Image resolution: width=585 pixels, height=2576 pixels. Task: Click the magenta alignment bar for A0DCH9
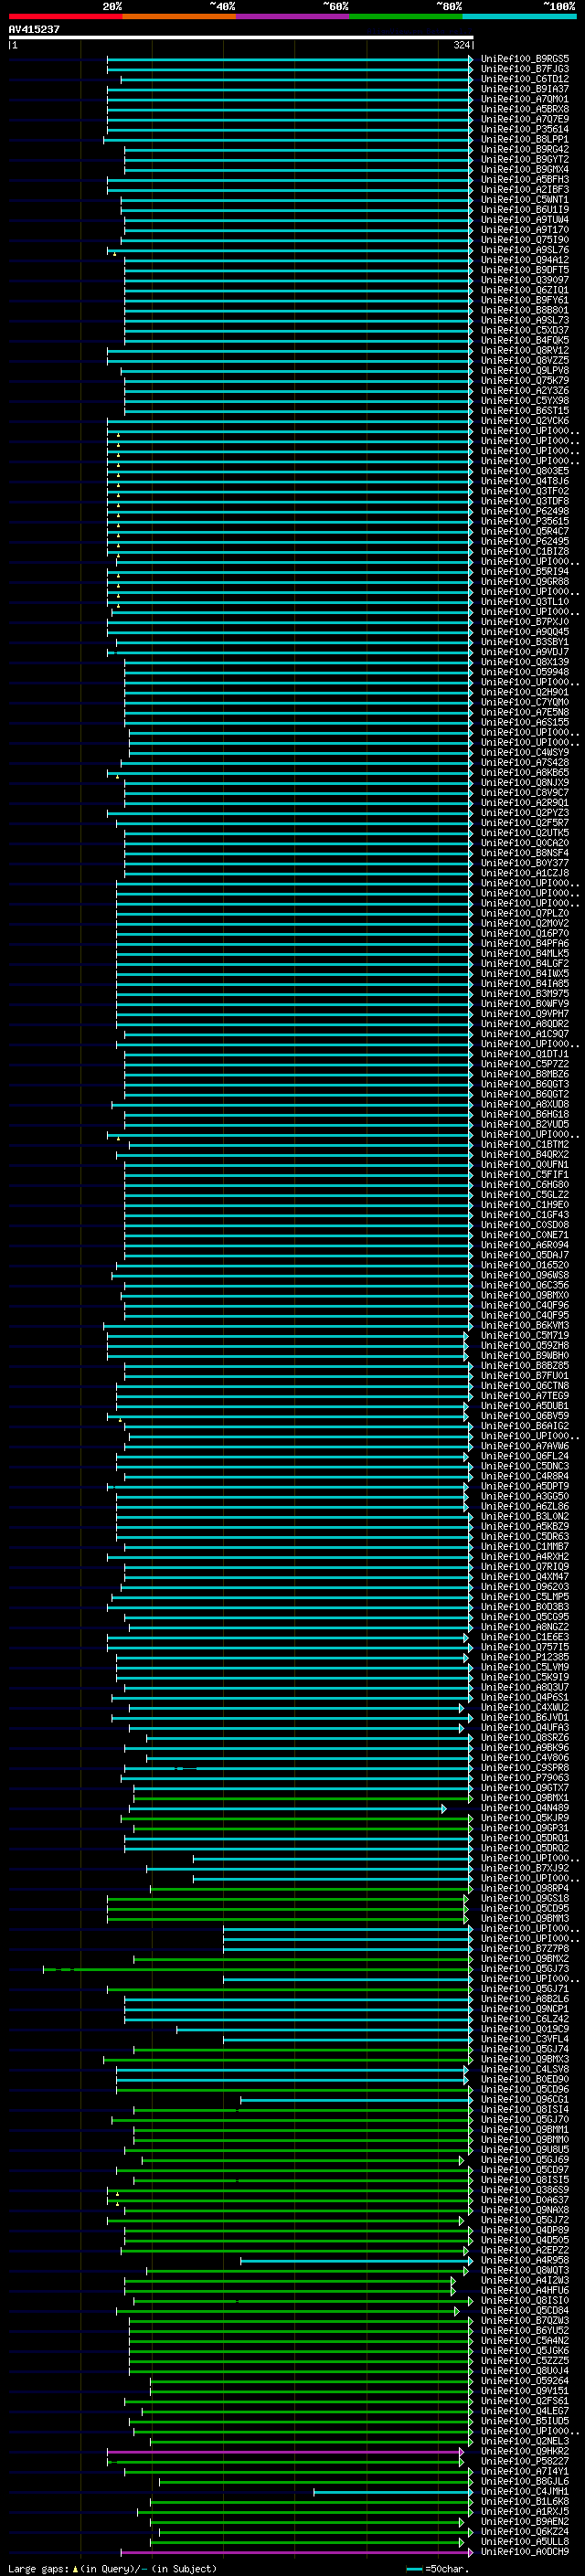click(297, 2552)
